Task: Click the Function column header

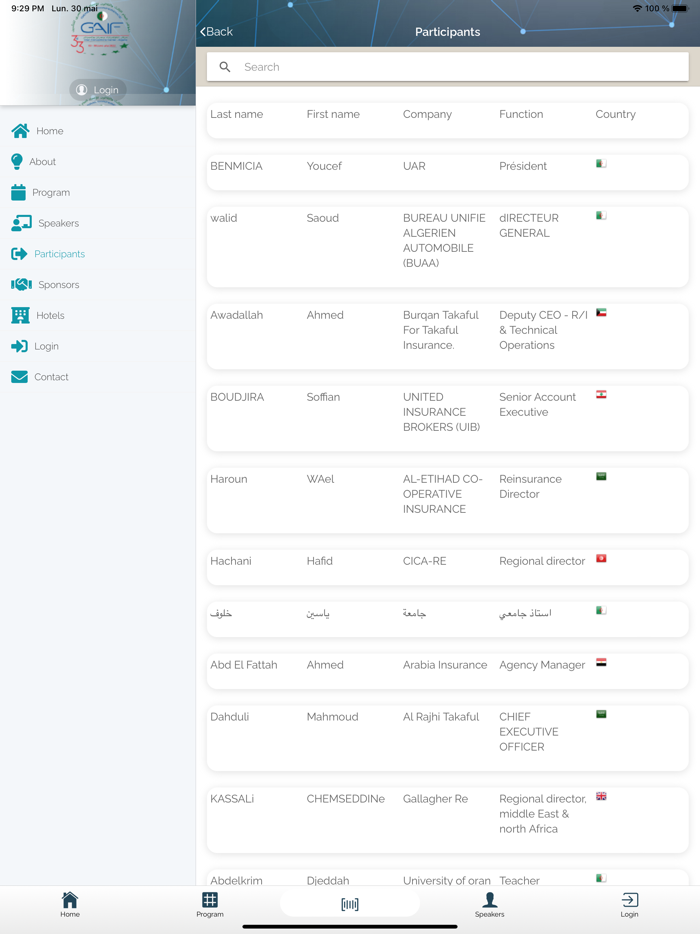Action: [521, 114]
